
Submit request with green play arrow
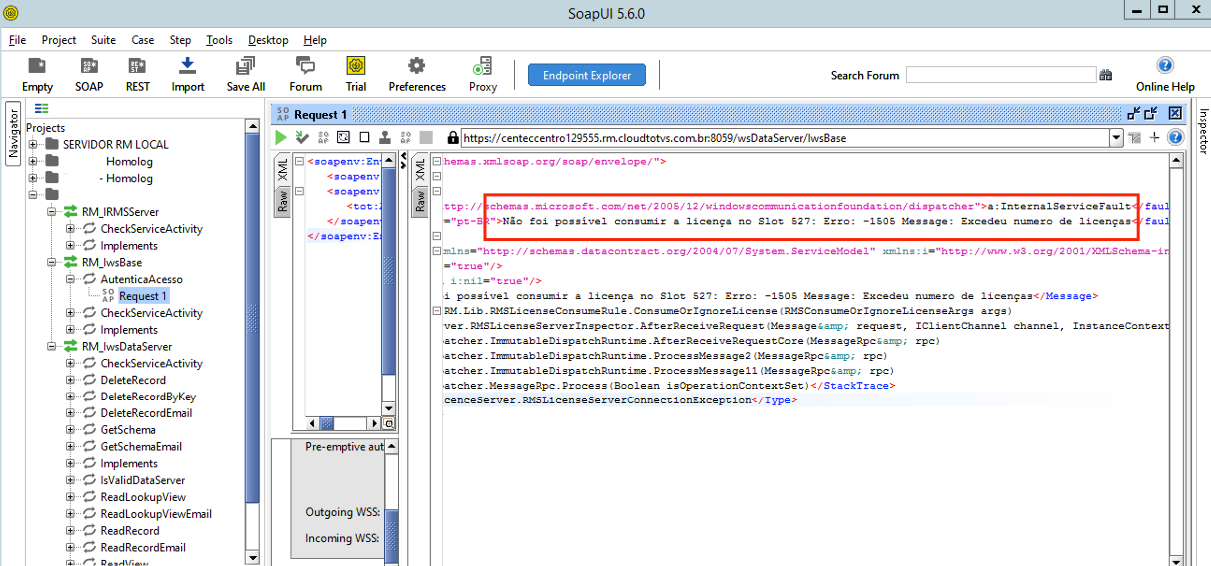pyautogui.click(x=281, y=137)
